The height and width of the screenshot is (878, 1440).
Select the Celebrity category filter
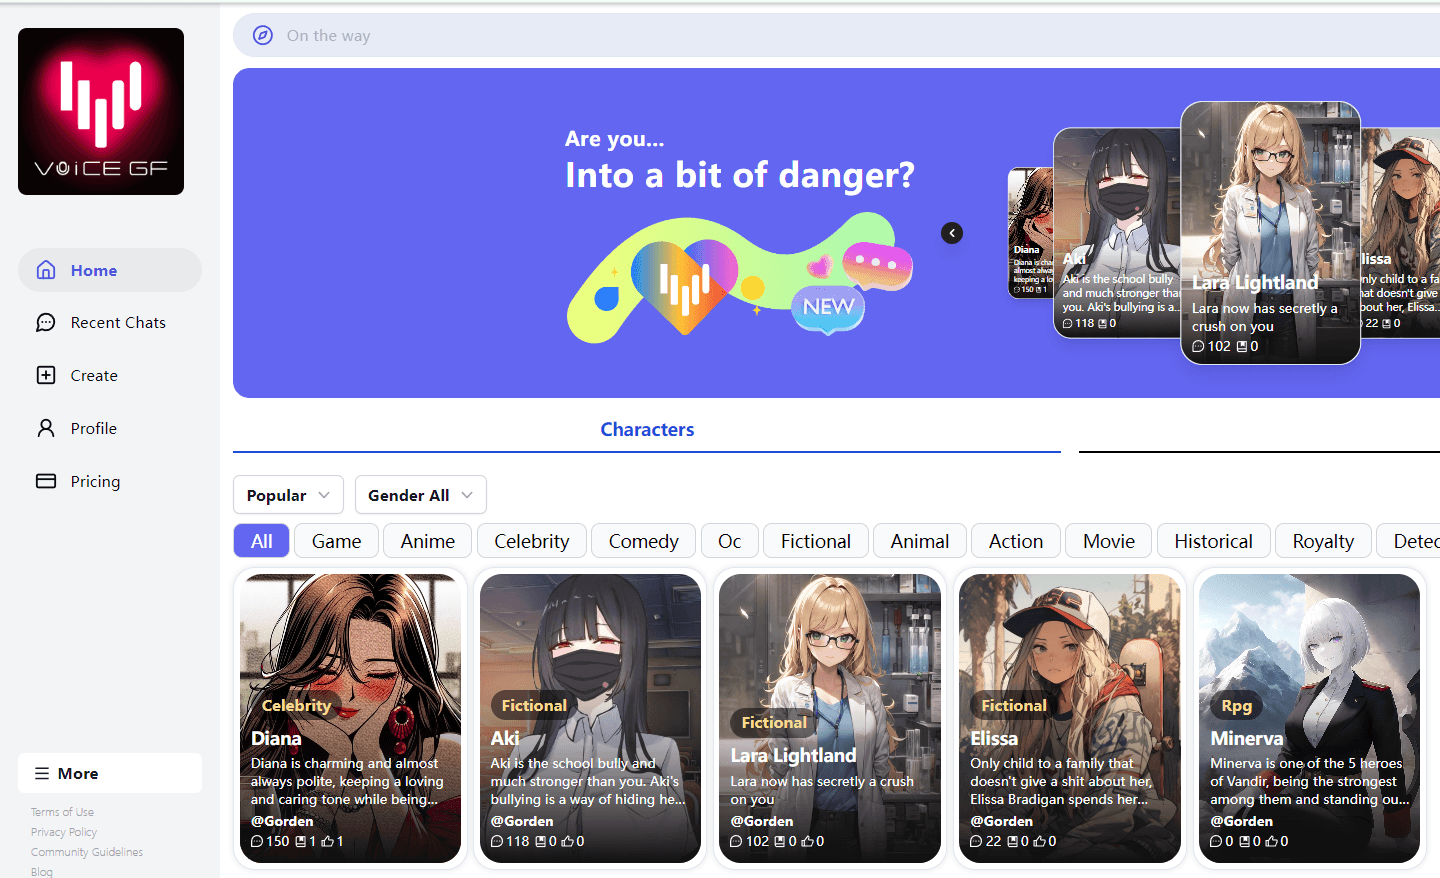[x=531, y=541]
